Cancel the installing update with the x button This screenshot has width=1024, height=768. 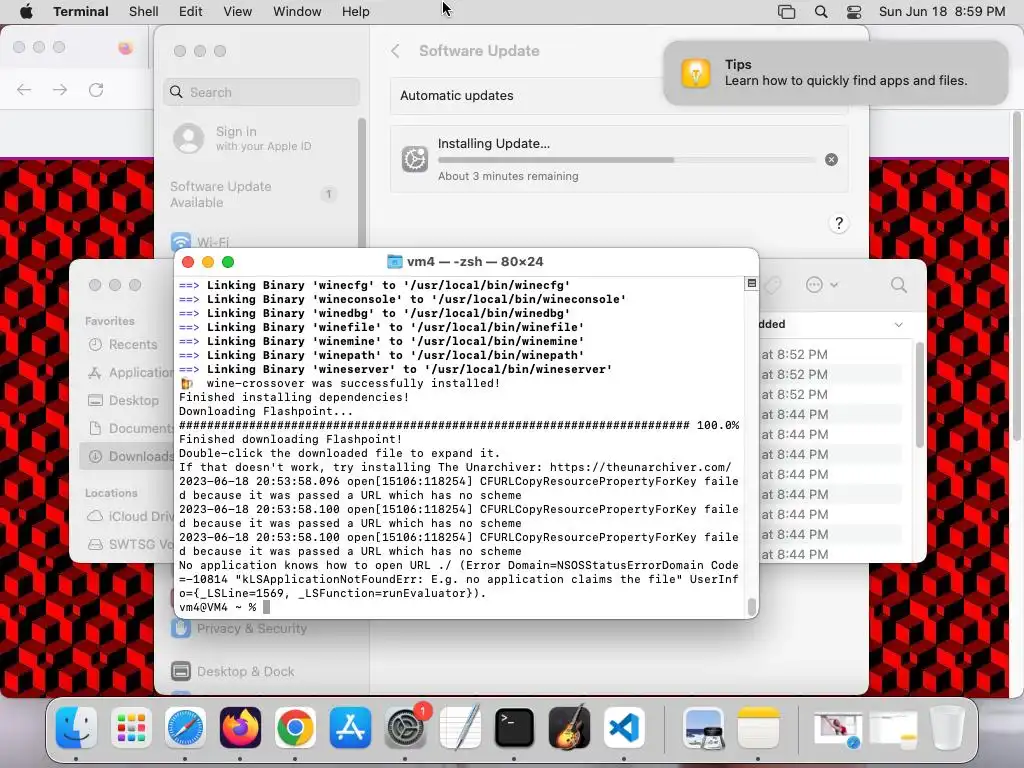pos(831,159)
